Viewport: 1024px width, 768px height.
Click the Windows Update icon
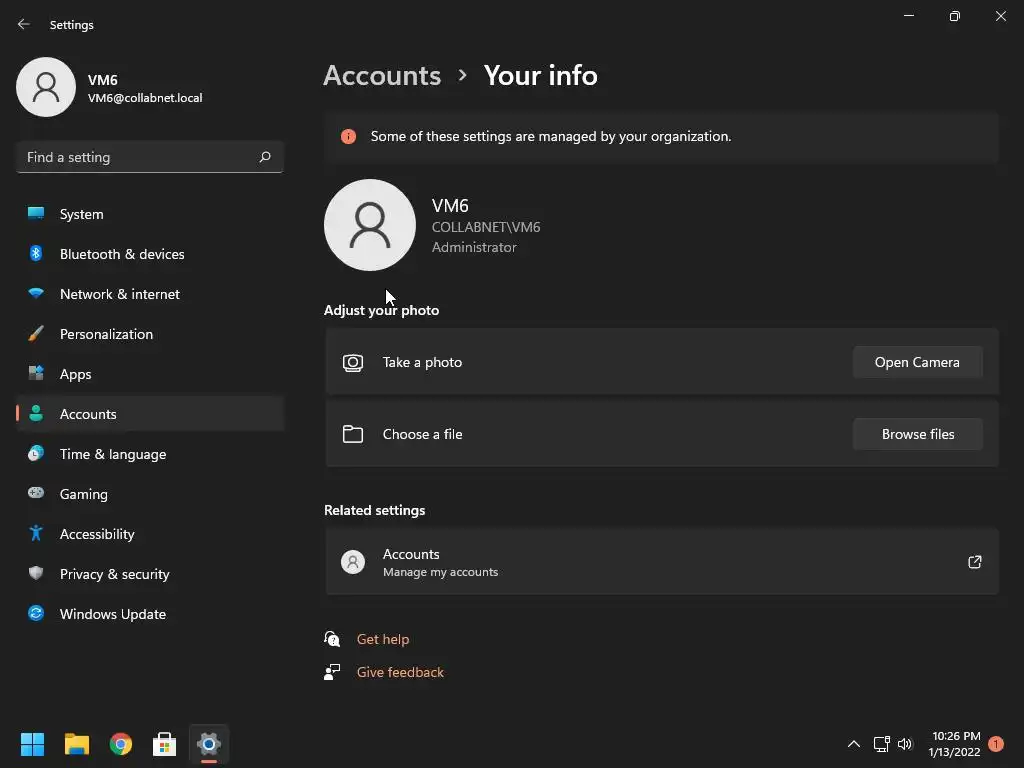[x=36, y=614]
